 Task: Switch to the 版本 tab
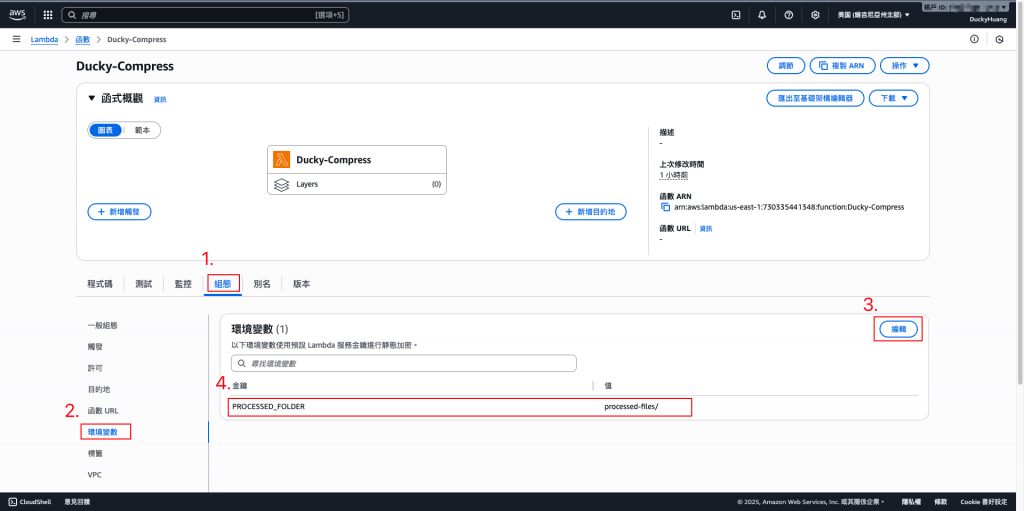[x=302, y=284]
